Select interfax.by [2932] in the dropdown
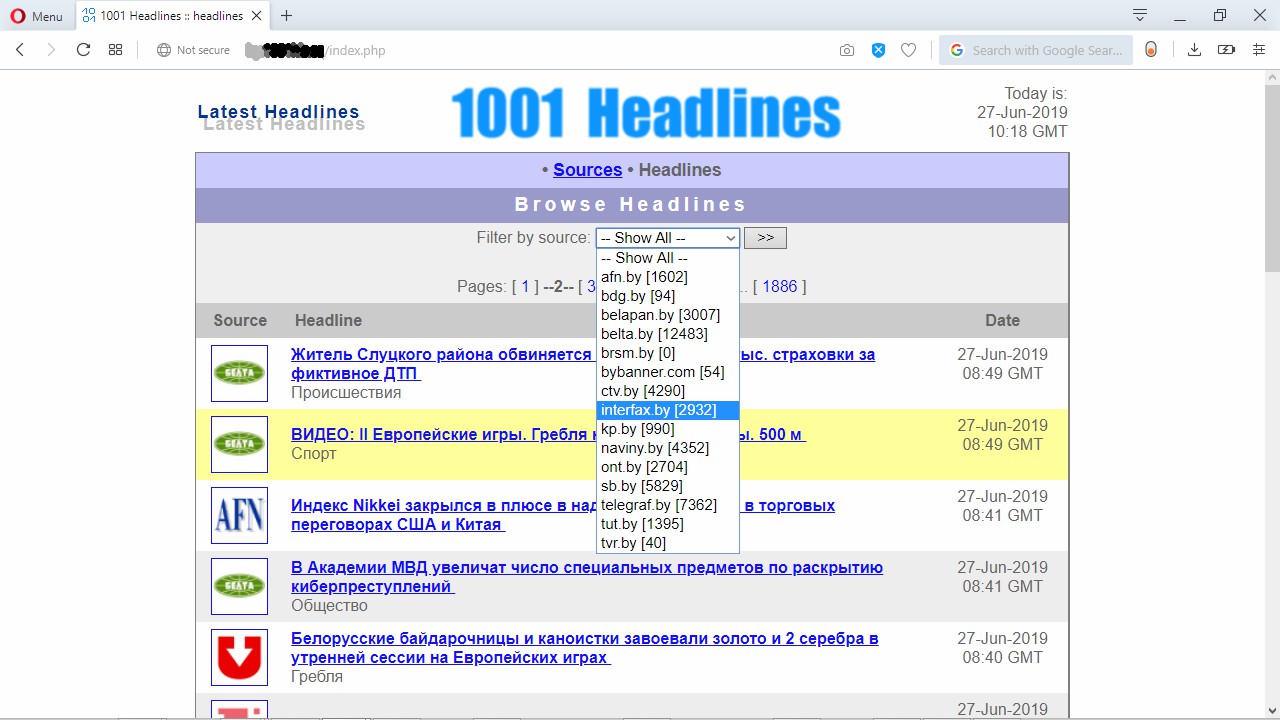Image resolution: width=1280 pixels, height=720 pixels. pos(668,410)
